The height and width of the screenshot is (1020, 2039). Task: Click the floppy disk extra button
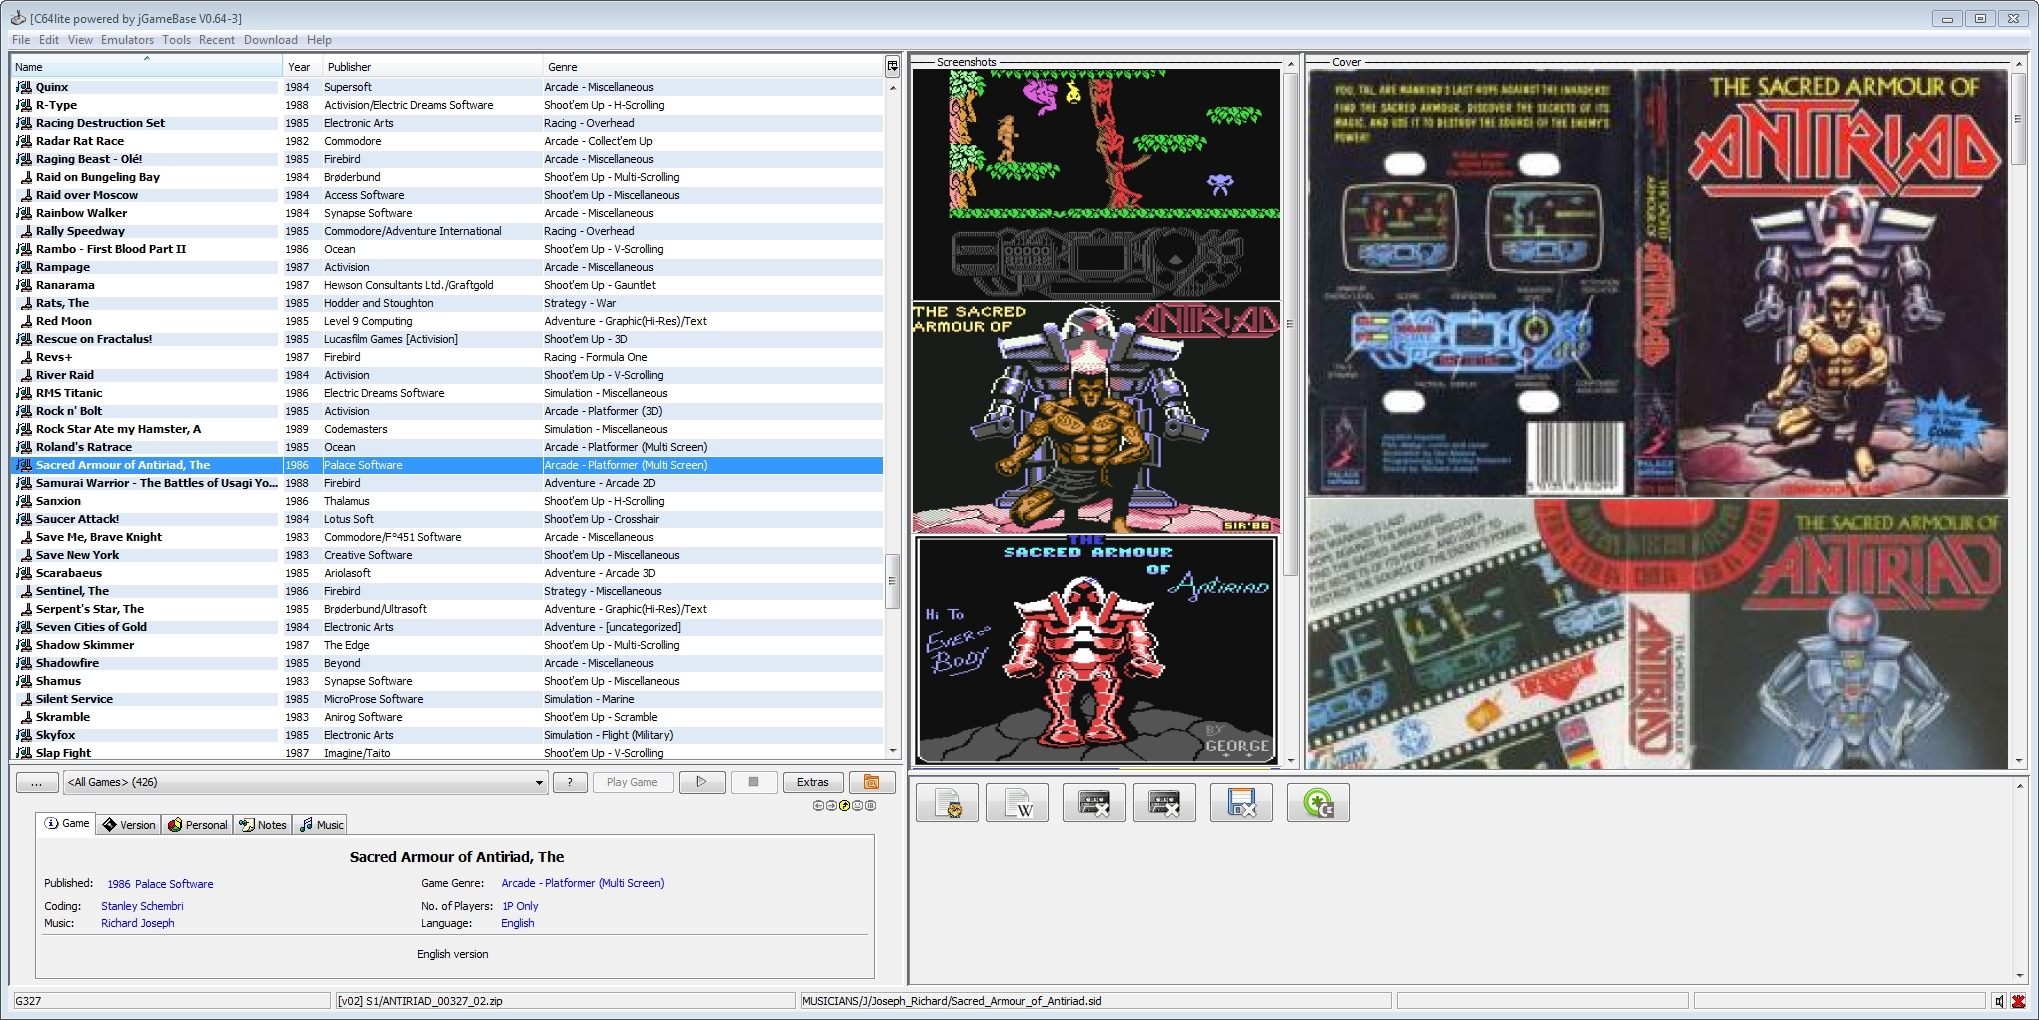[1241, 803]
